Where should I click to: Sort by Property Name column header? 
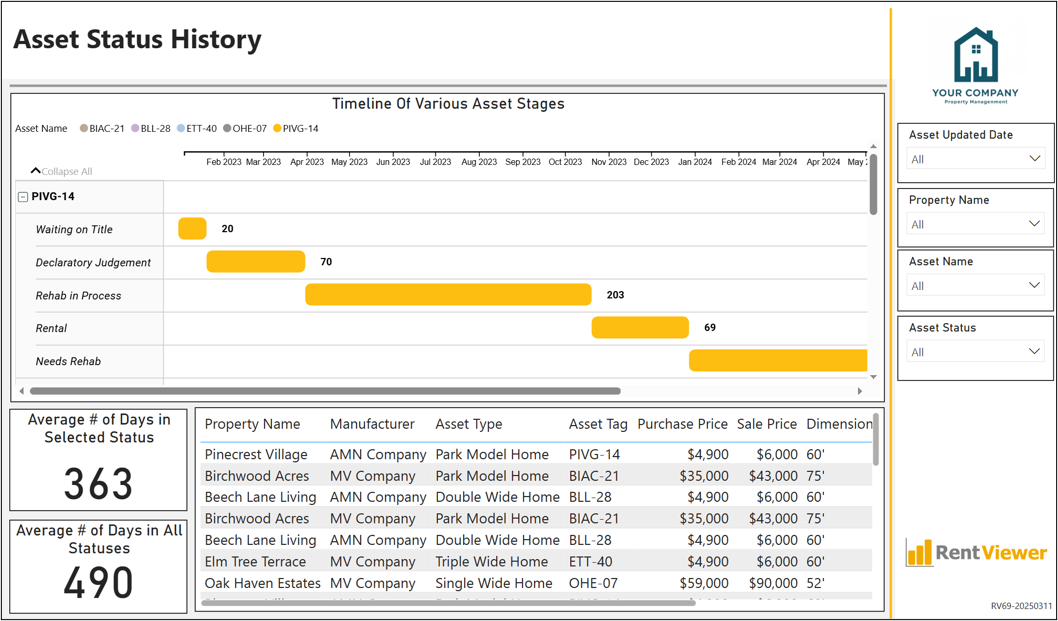[x=252, y=424]
